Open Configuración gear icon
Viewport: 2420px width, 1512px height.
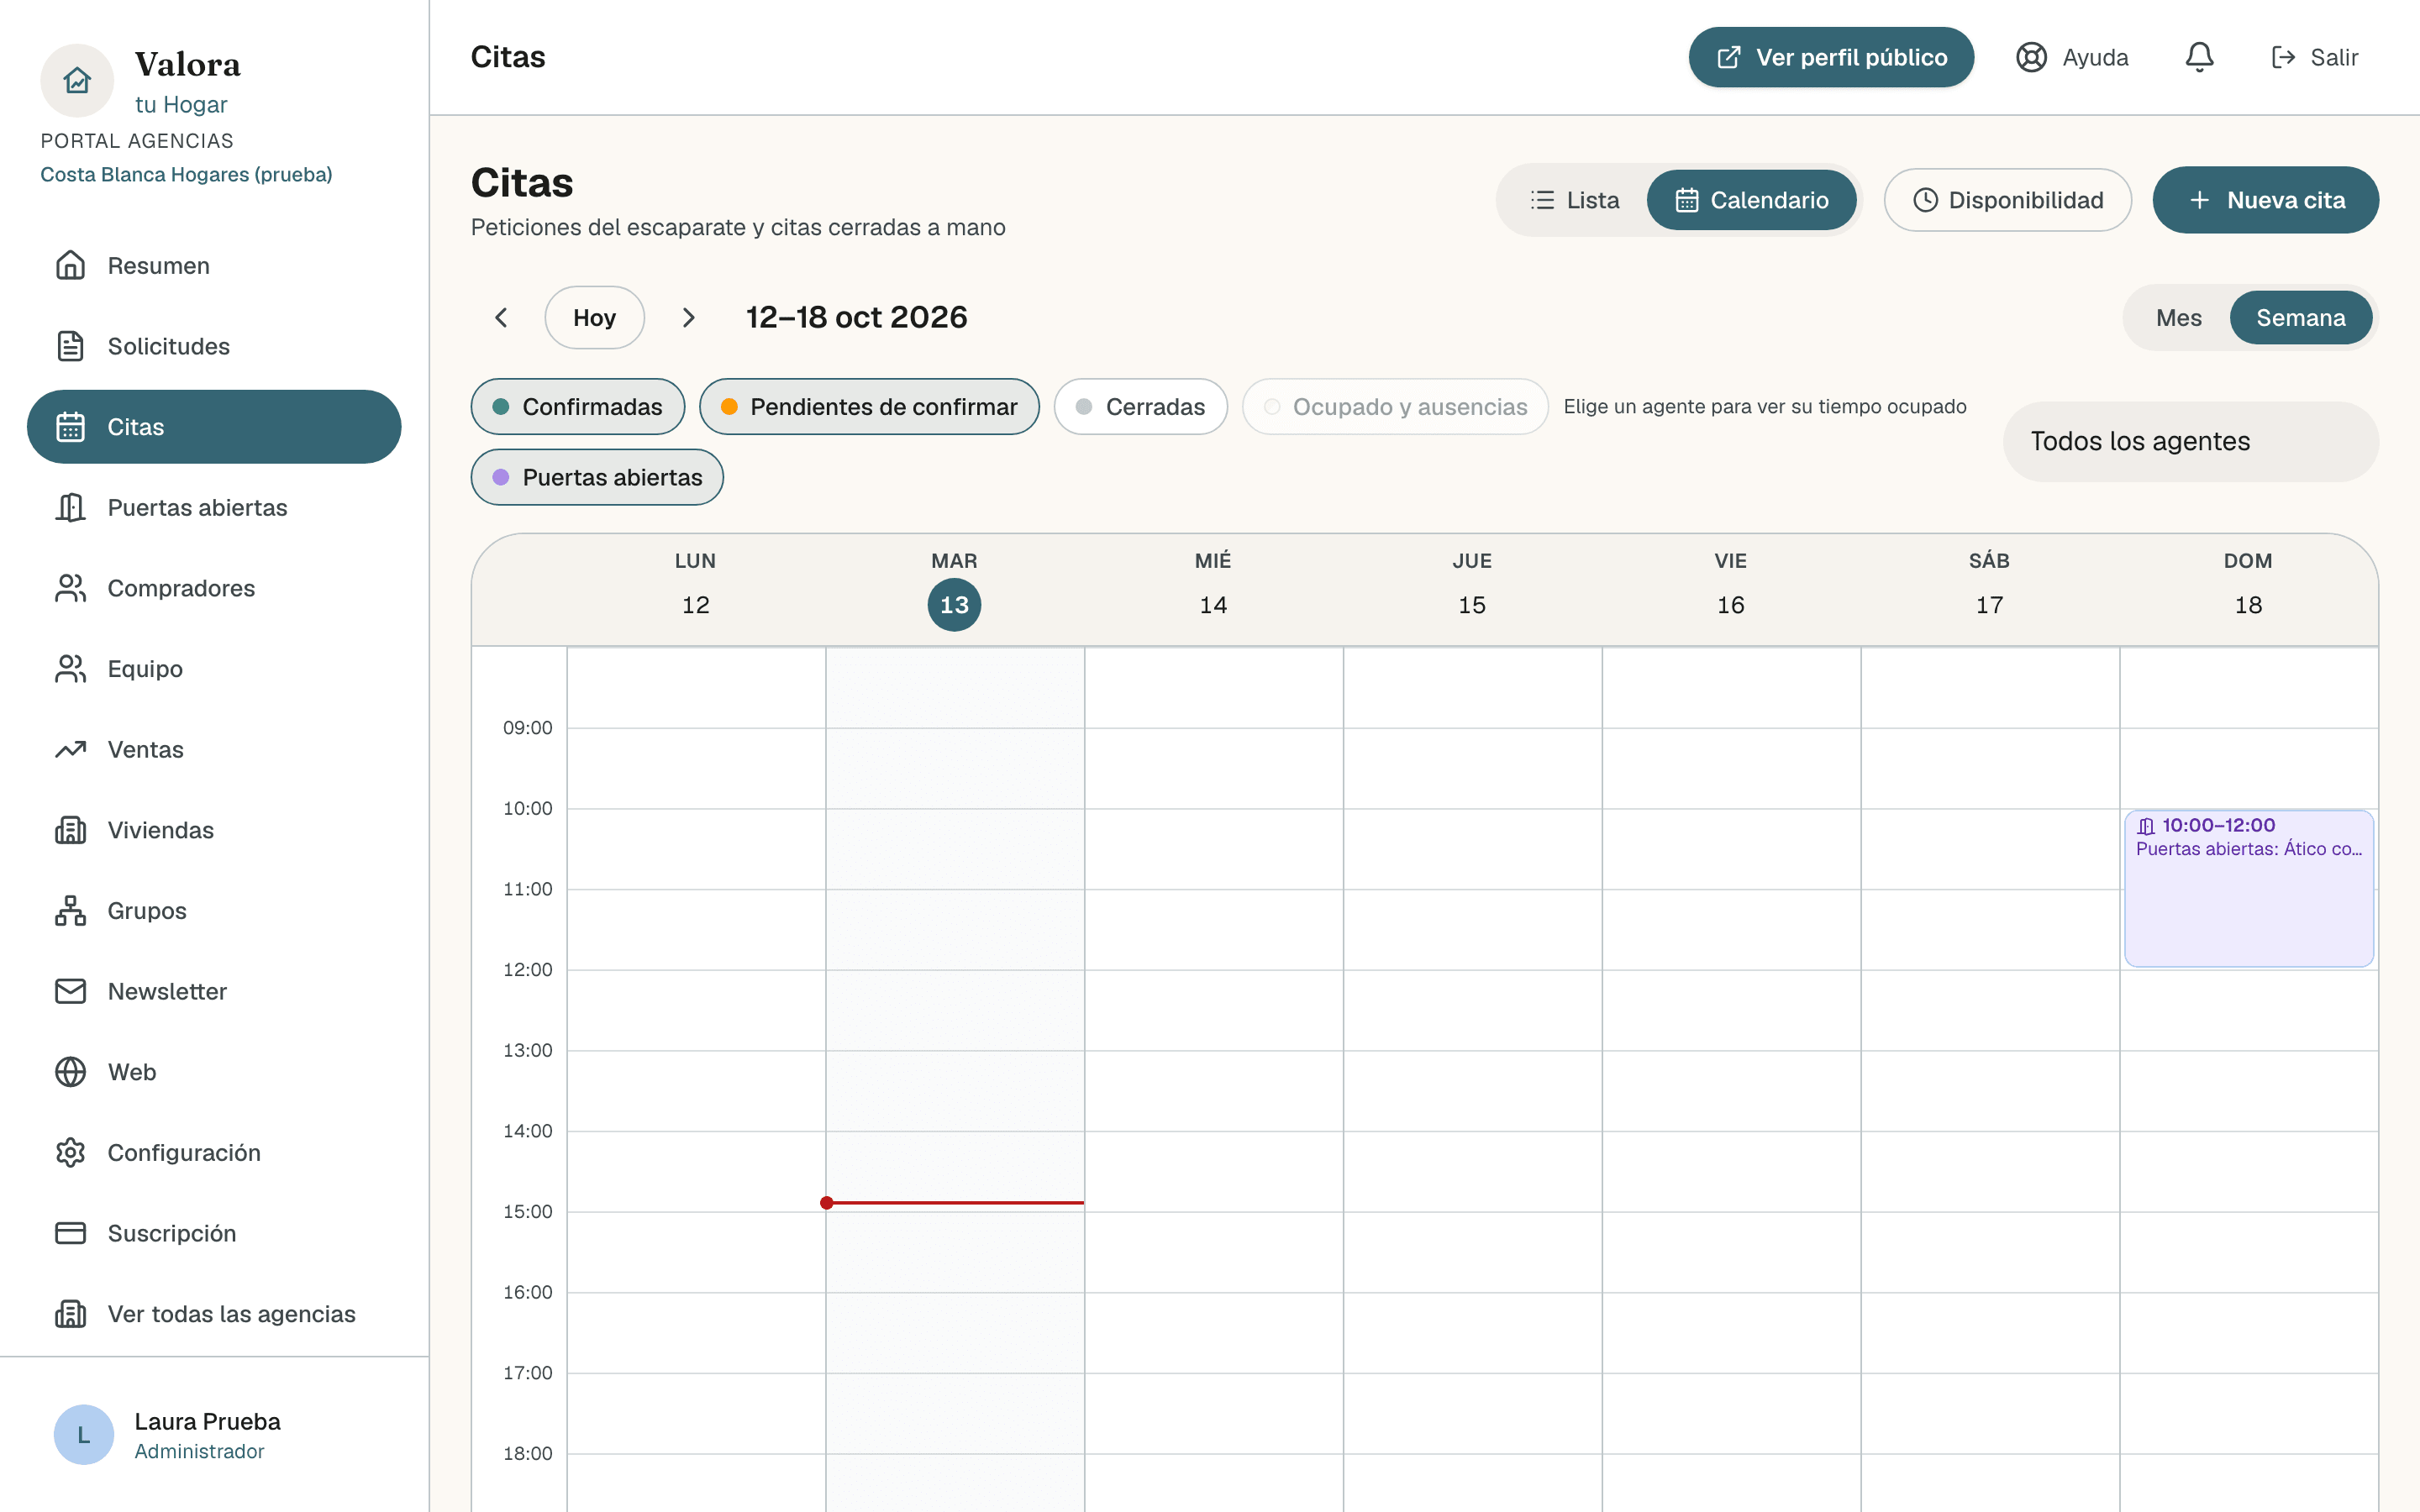coord(70,1152)
